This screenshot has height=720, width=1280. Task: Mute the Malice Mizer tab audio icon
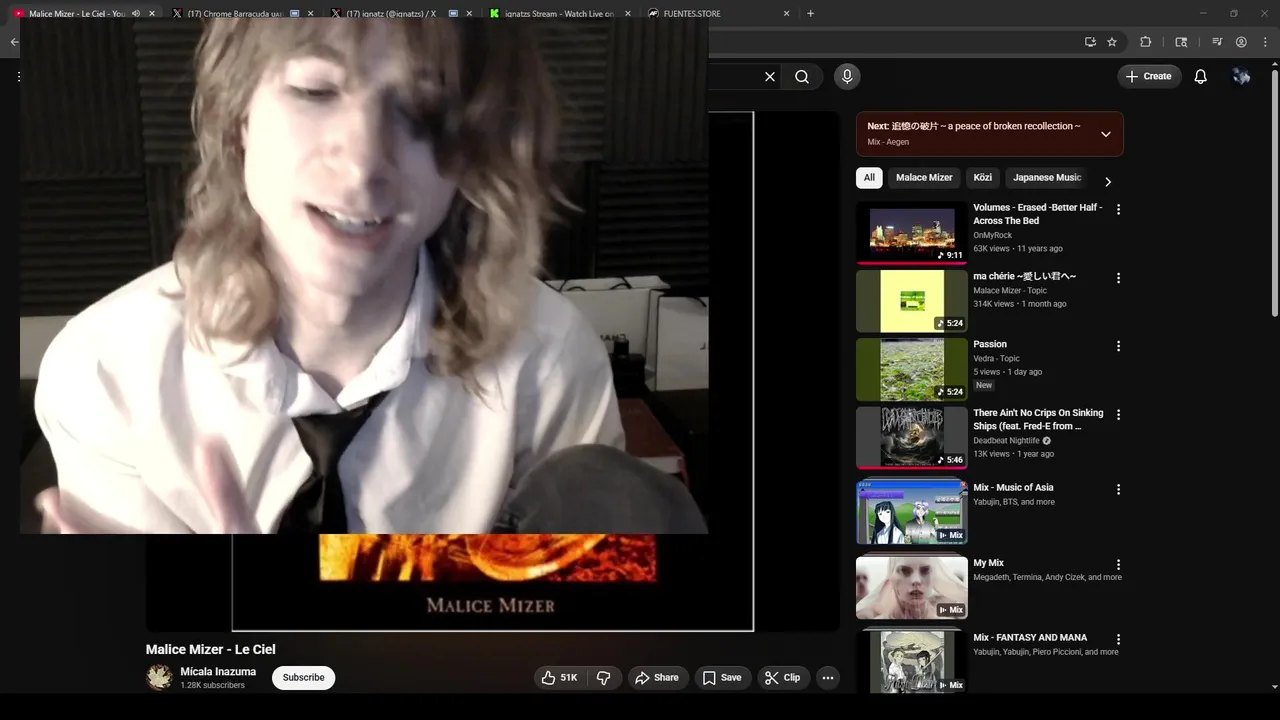pos(136,14)
